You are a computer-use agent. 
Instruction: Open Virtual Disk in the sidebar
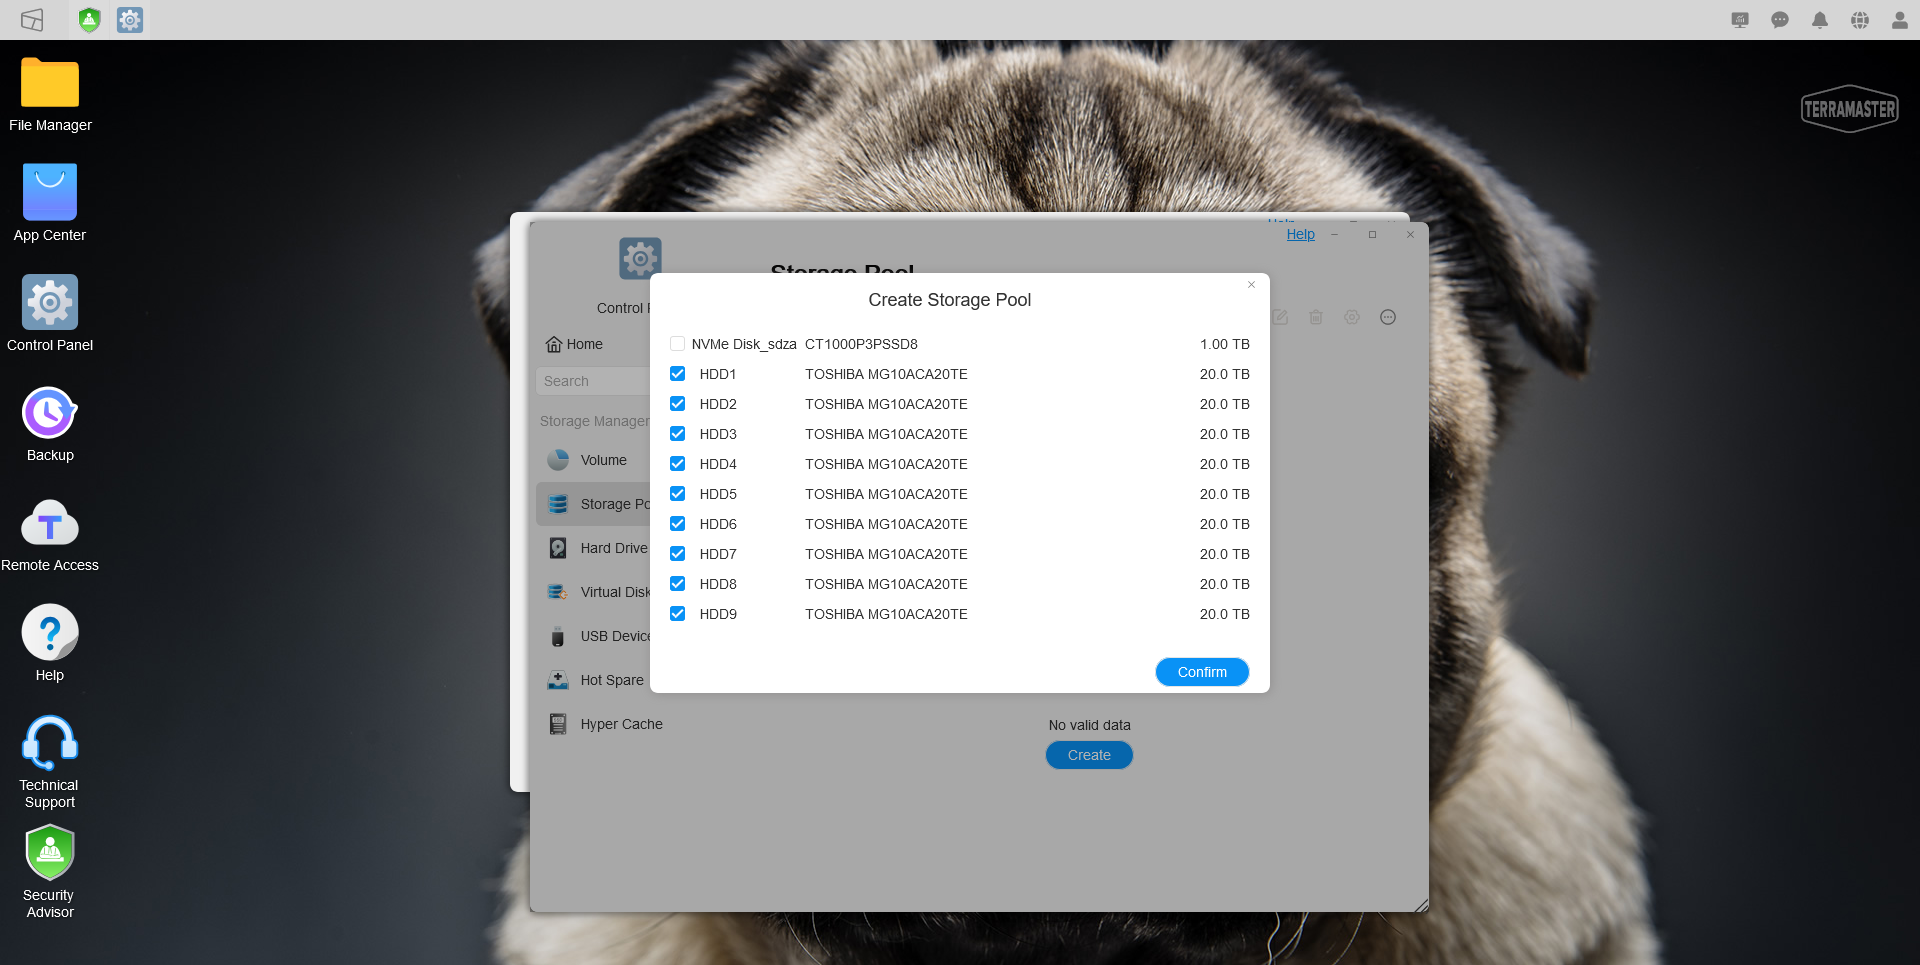tap(593, 592)
